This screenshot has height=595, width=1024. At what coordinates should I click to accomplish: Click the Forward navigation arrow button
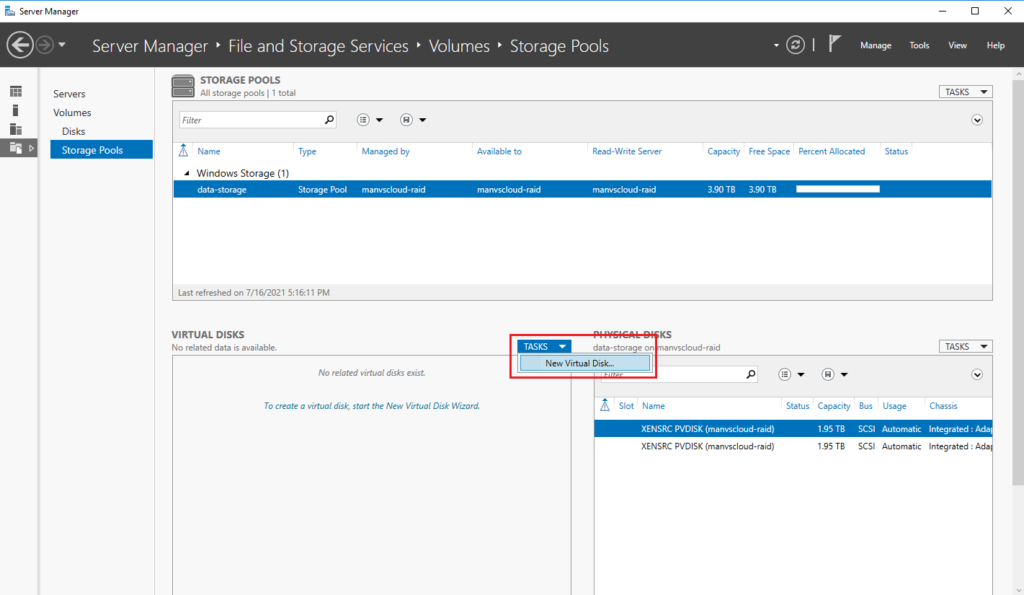click(x=44, y=45)
